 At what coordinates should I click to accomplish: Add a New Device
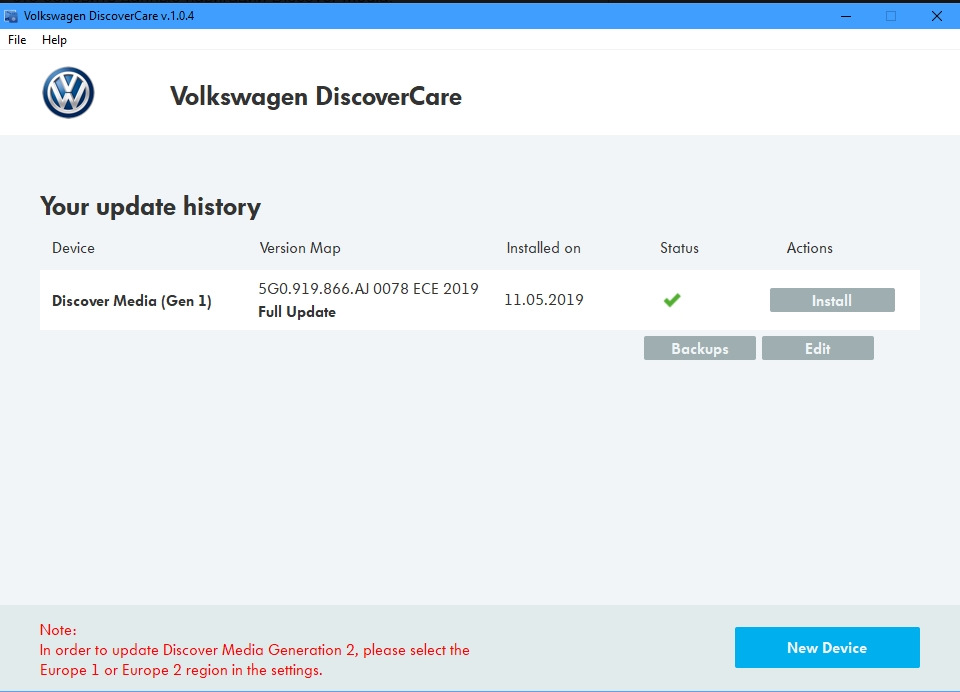coord(827,647)
